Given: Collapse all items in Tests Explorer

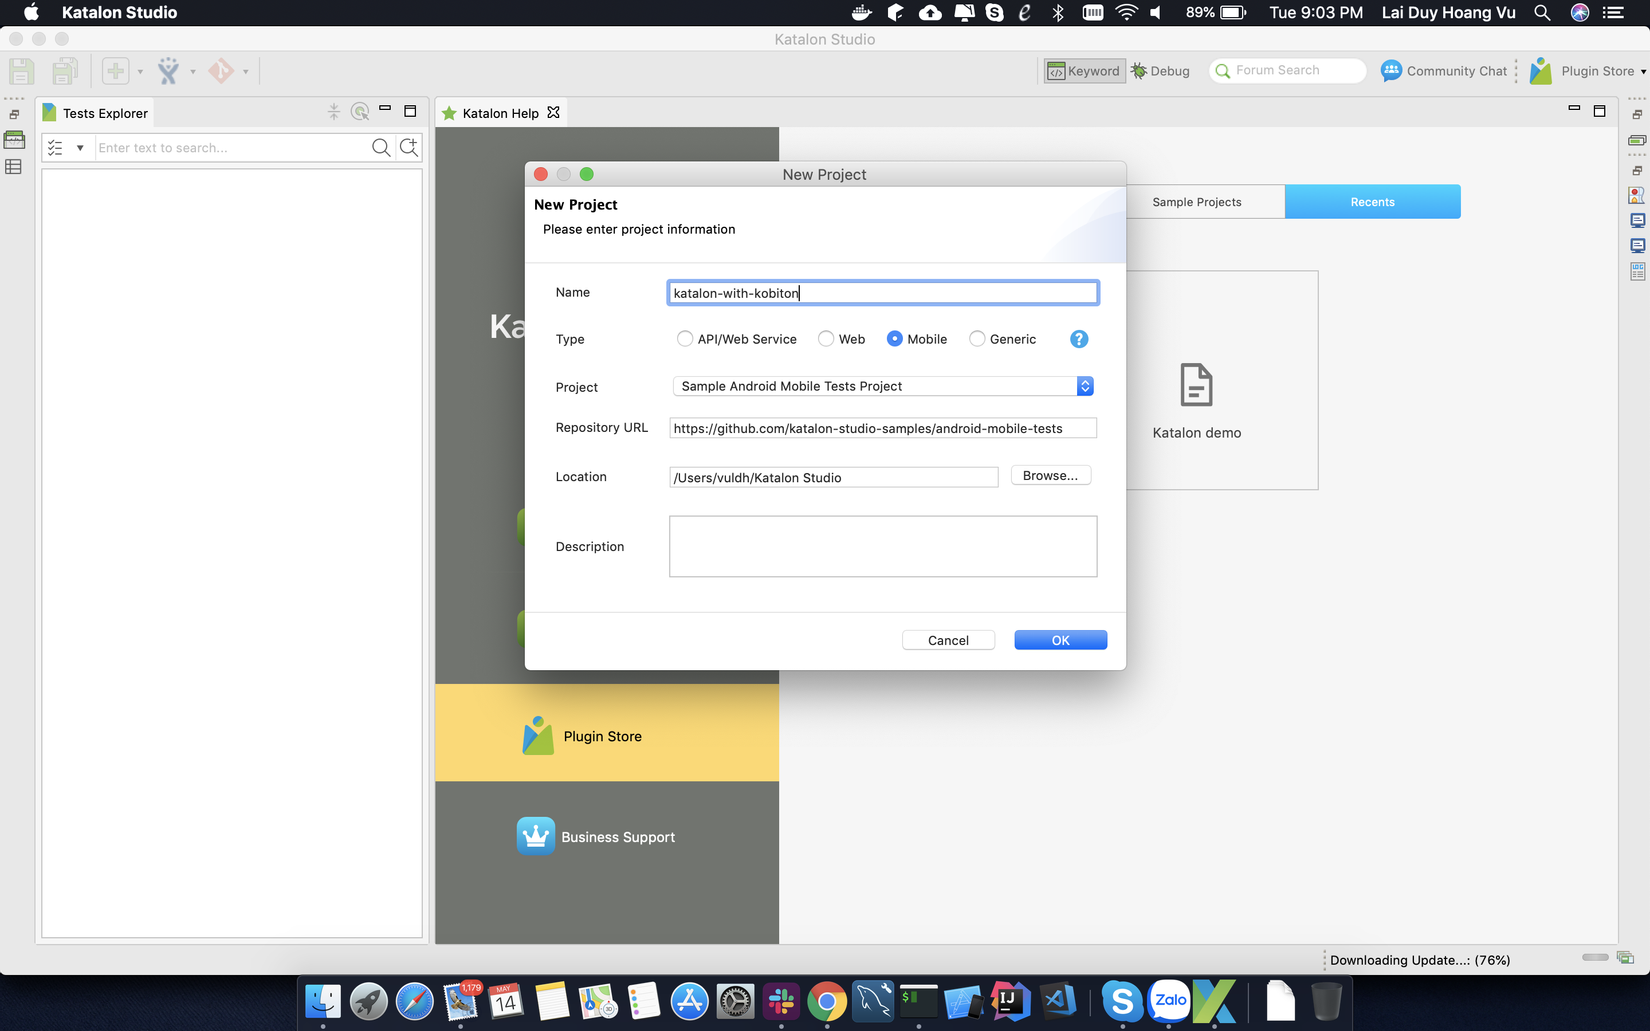Looking at the screenshot, I should coord(334,112).
